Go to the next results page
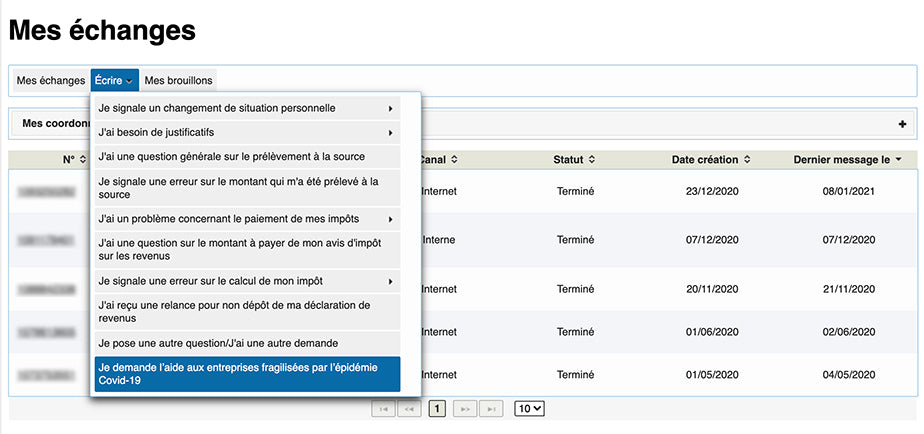This screenshot has width=924, height=434. (x=464, y=409)
